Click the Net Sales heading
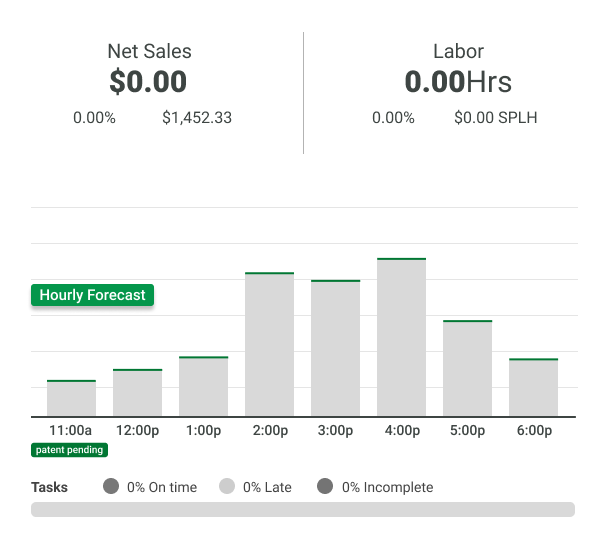The image size is (606, 553). click(x=149, y=51)
